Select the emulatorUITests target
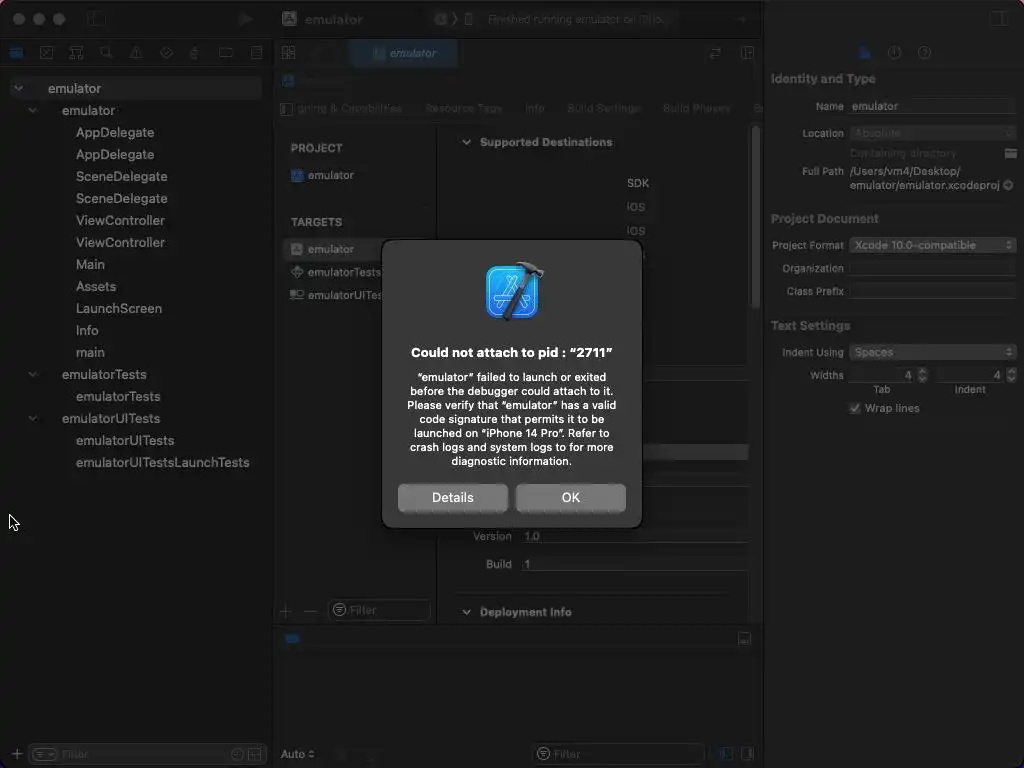The height and width of the screenshot is (768, 1024). (x=336, y=295)
